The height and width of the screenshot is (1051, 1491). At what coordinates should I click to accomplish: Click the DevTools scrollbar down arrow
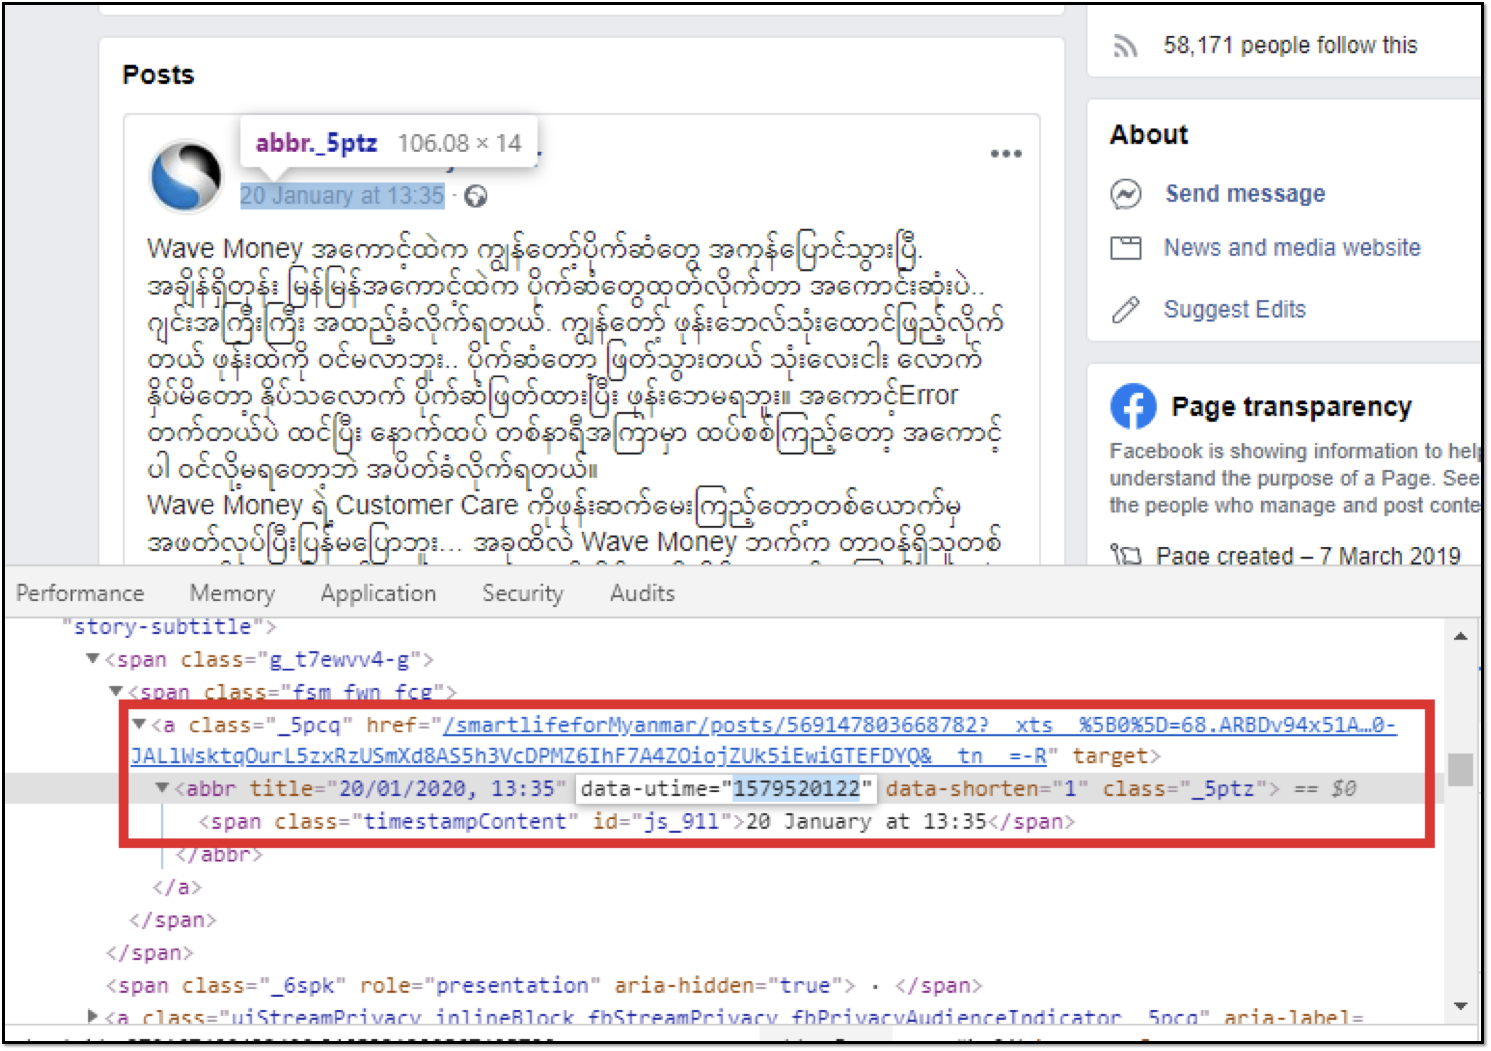[1461, 1006]
